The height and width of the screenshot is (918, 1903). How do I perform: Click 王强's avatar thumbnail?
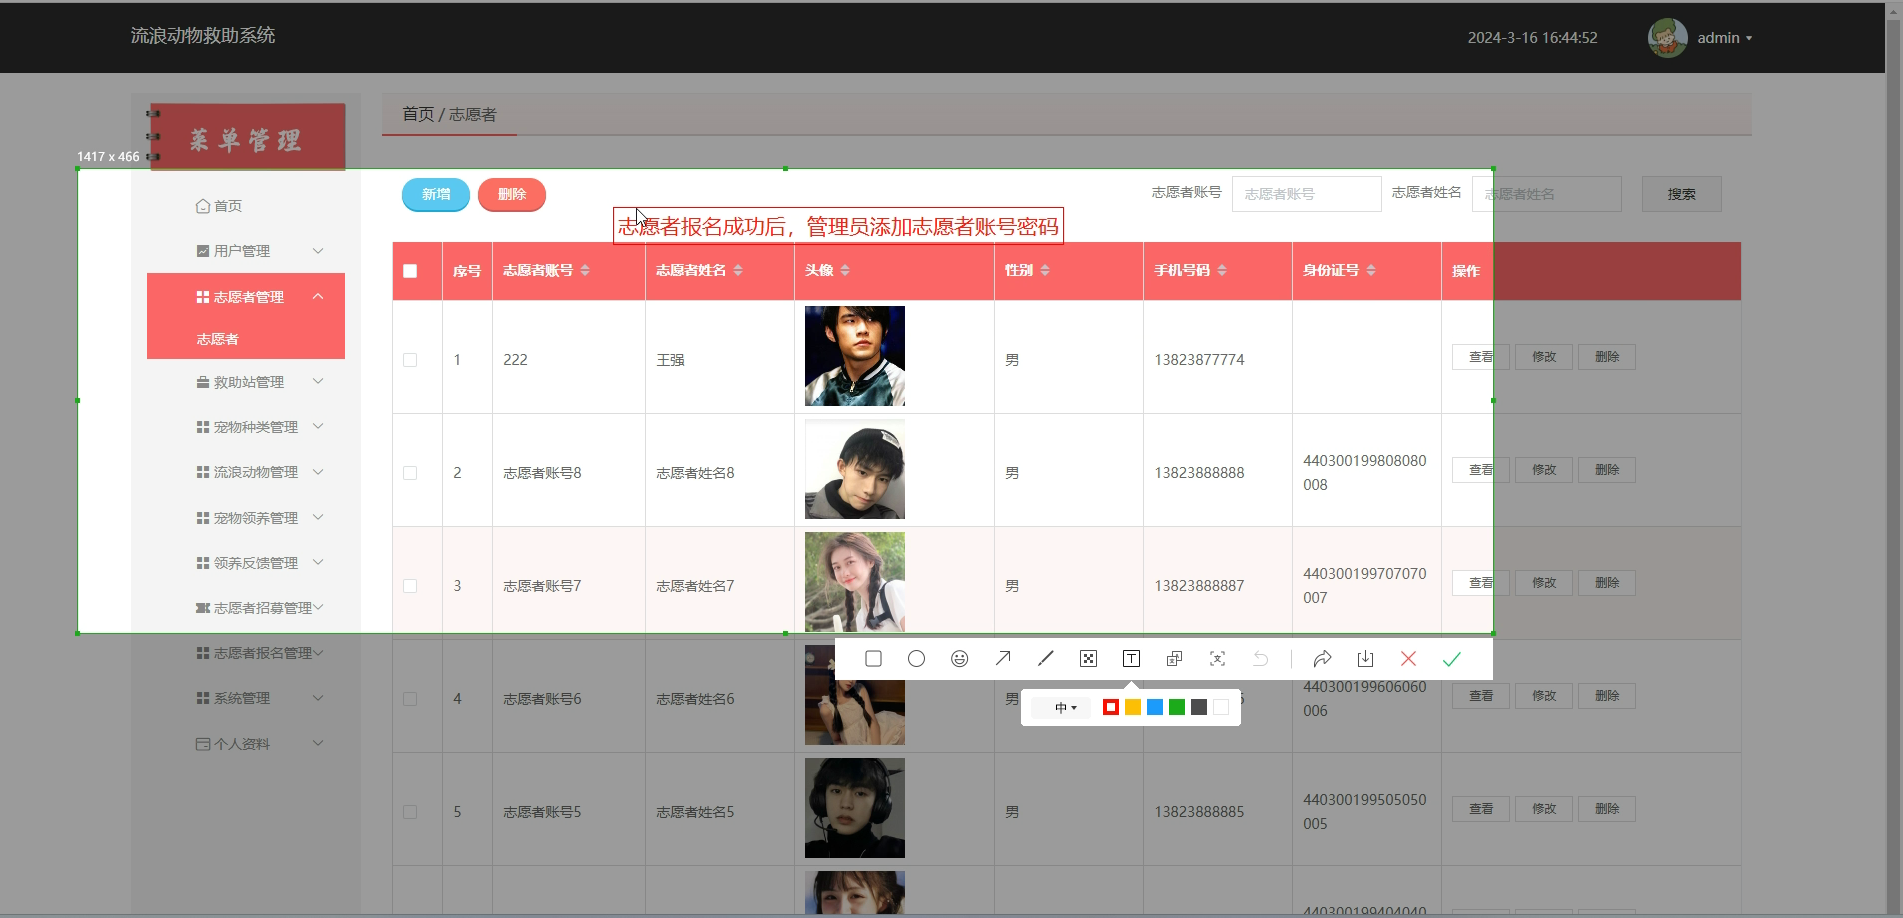855,356
